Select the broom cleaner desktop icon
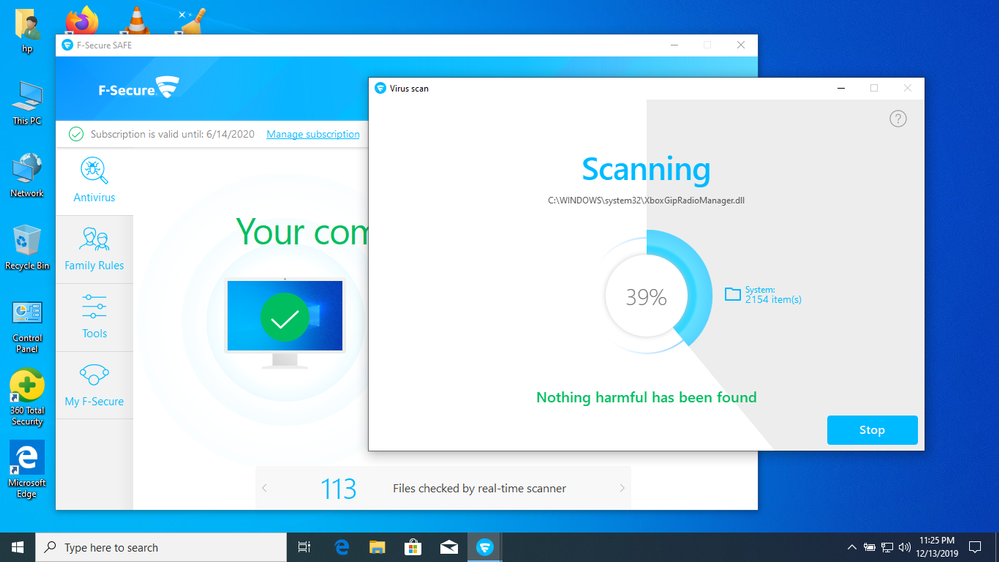 (x=190, y=20)
